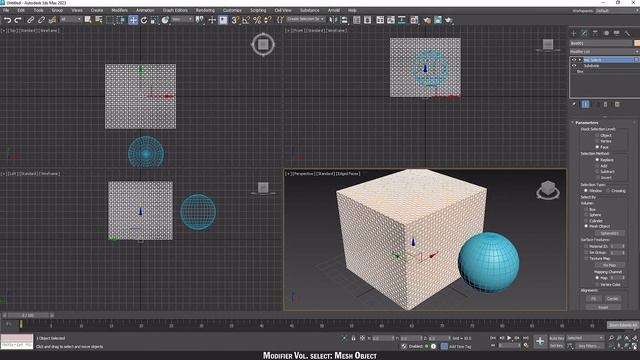Open the Create command panel tab
The height and width of the screenshot is (360, 640).
click(x=573, y=33)
